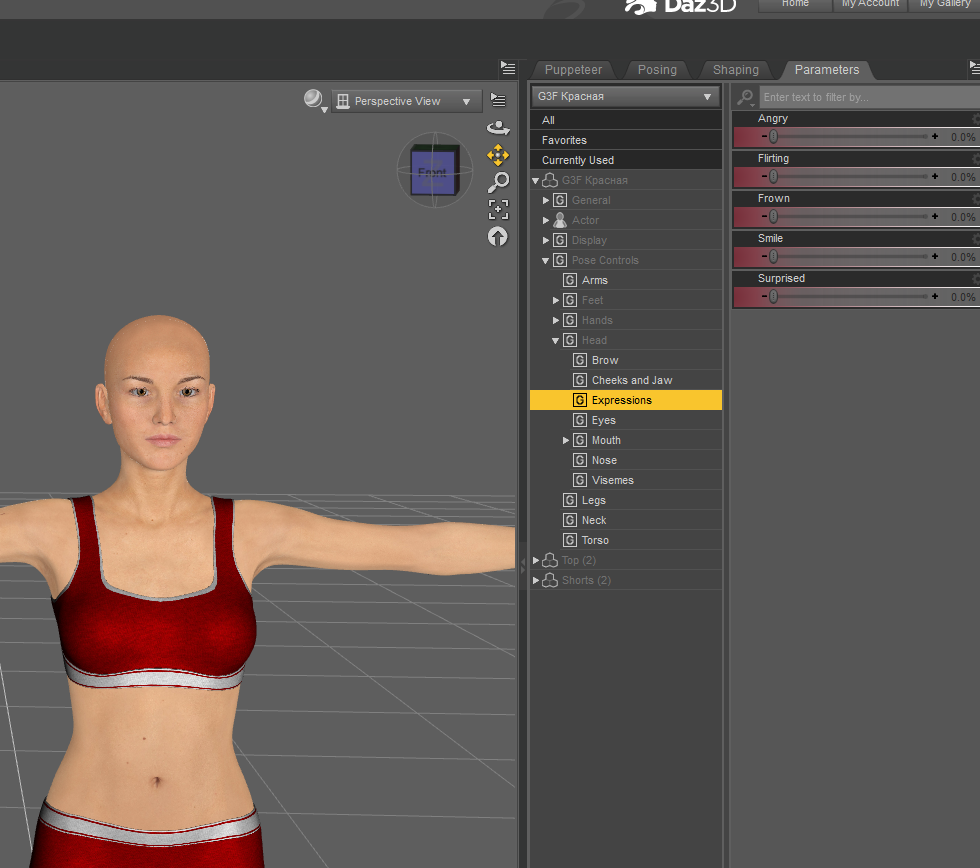Switch to the Posing tab
The image size is (980, 868).
tap(657, 70)
